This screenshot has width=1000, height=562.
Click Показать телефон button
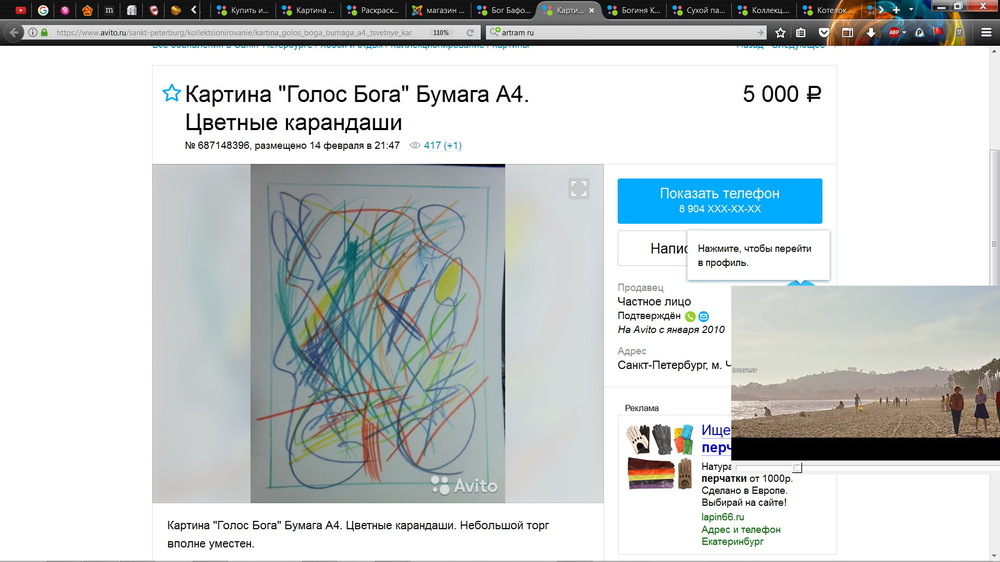click(x=719, y=201)
